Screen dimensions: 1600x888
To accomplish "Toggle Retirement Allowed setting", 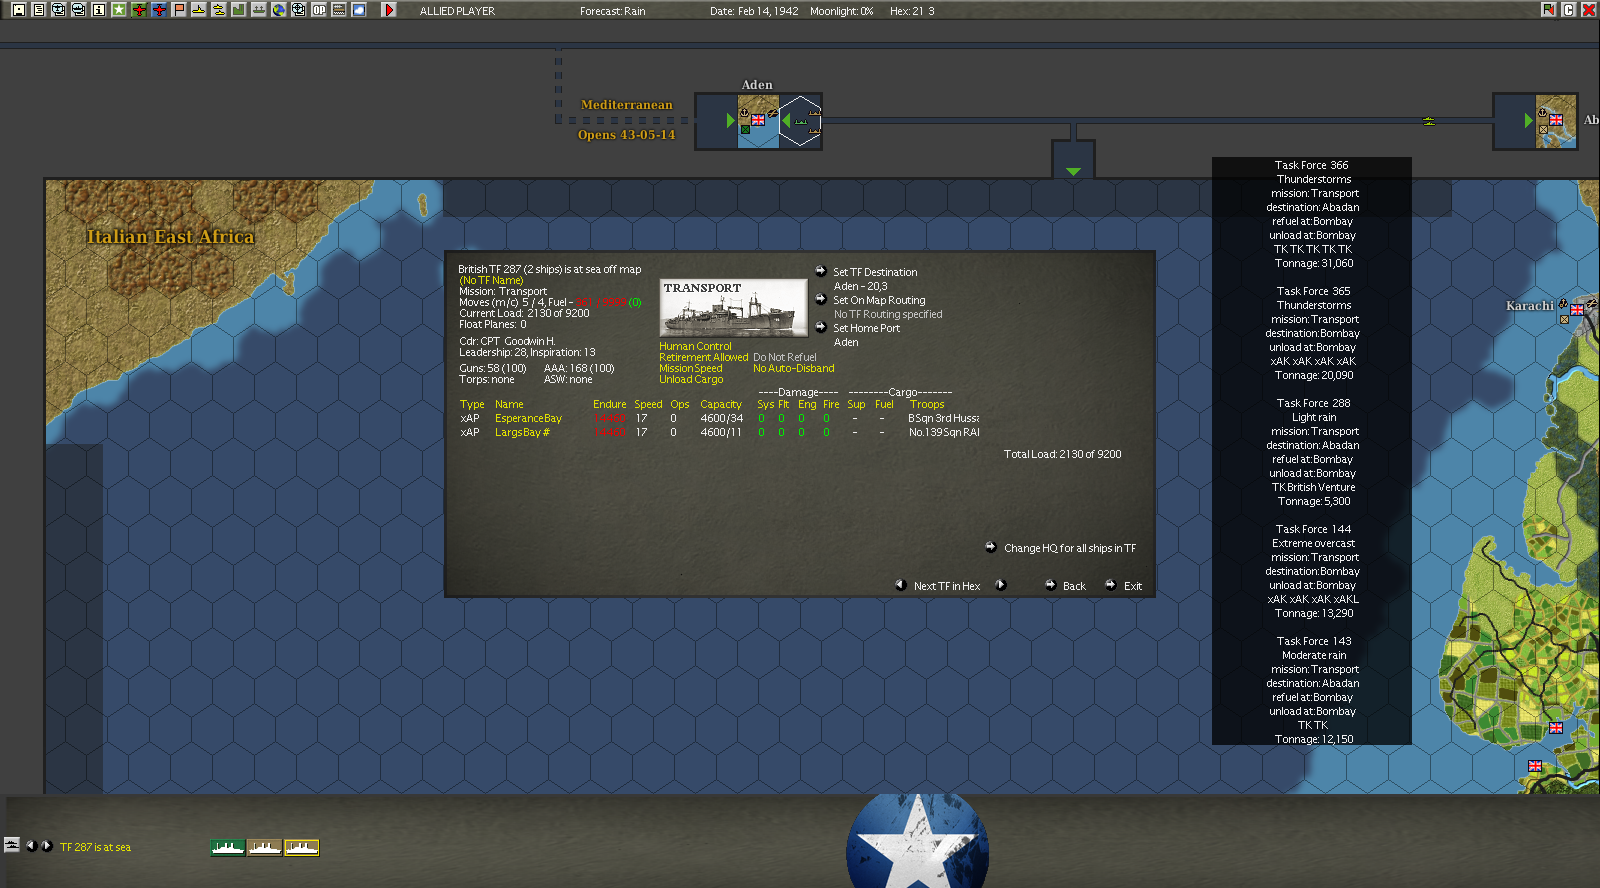I will 703,357.
